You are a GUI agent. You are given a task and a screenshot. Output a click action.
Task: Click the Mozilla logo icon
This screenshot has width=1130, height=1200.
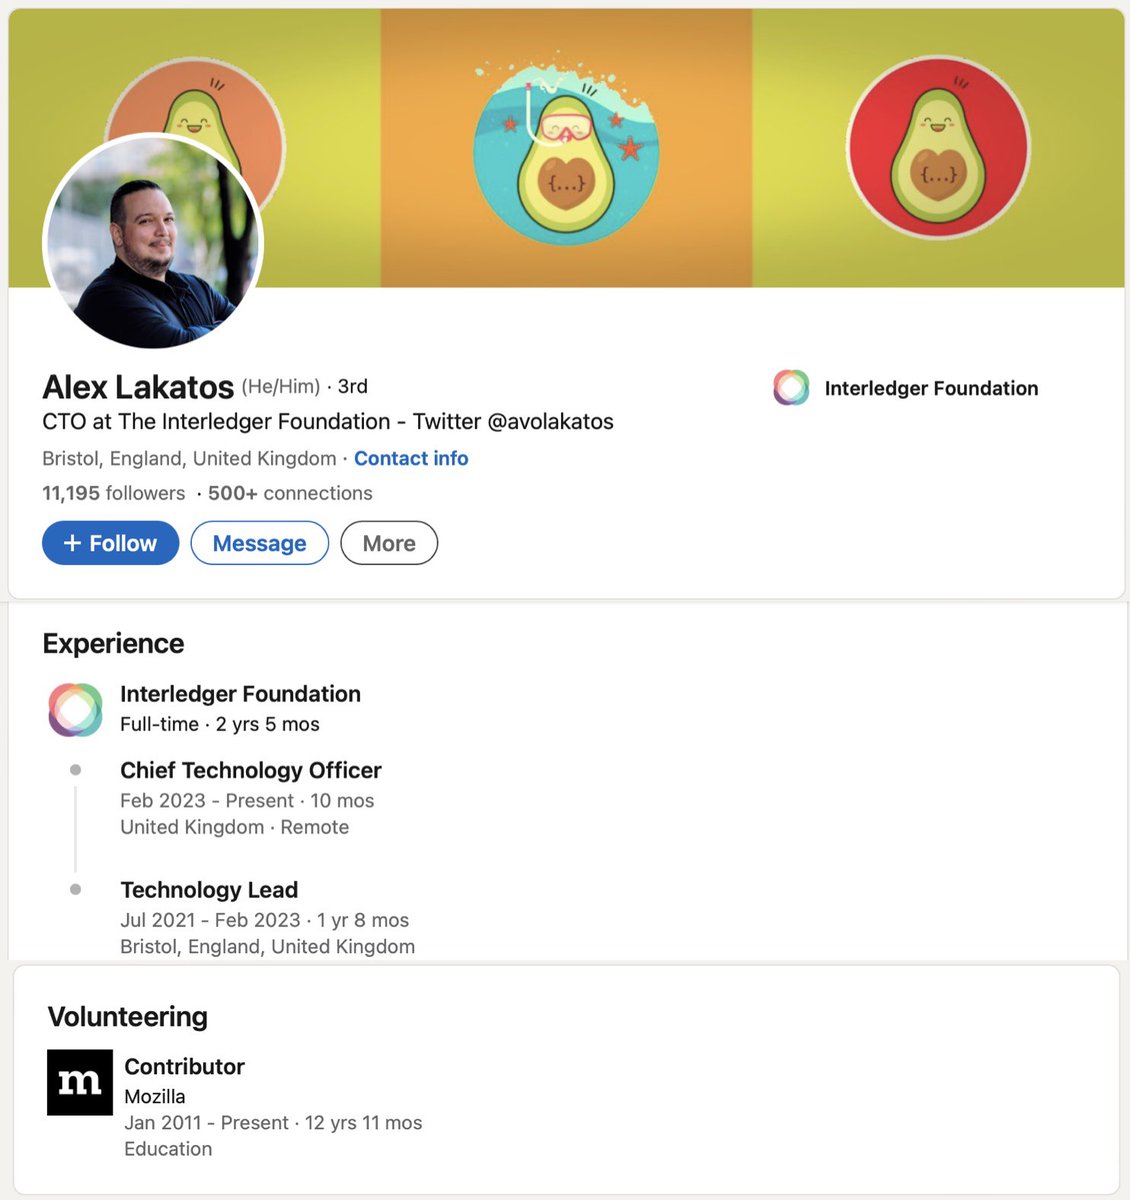80,1082
